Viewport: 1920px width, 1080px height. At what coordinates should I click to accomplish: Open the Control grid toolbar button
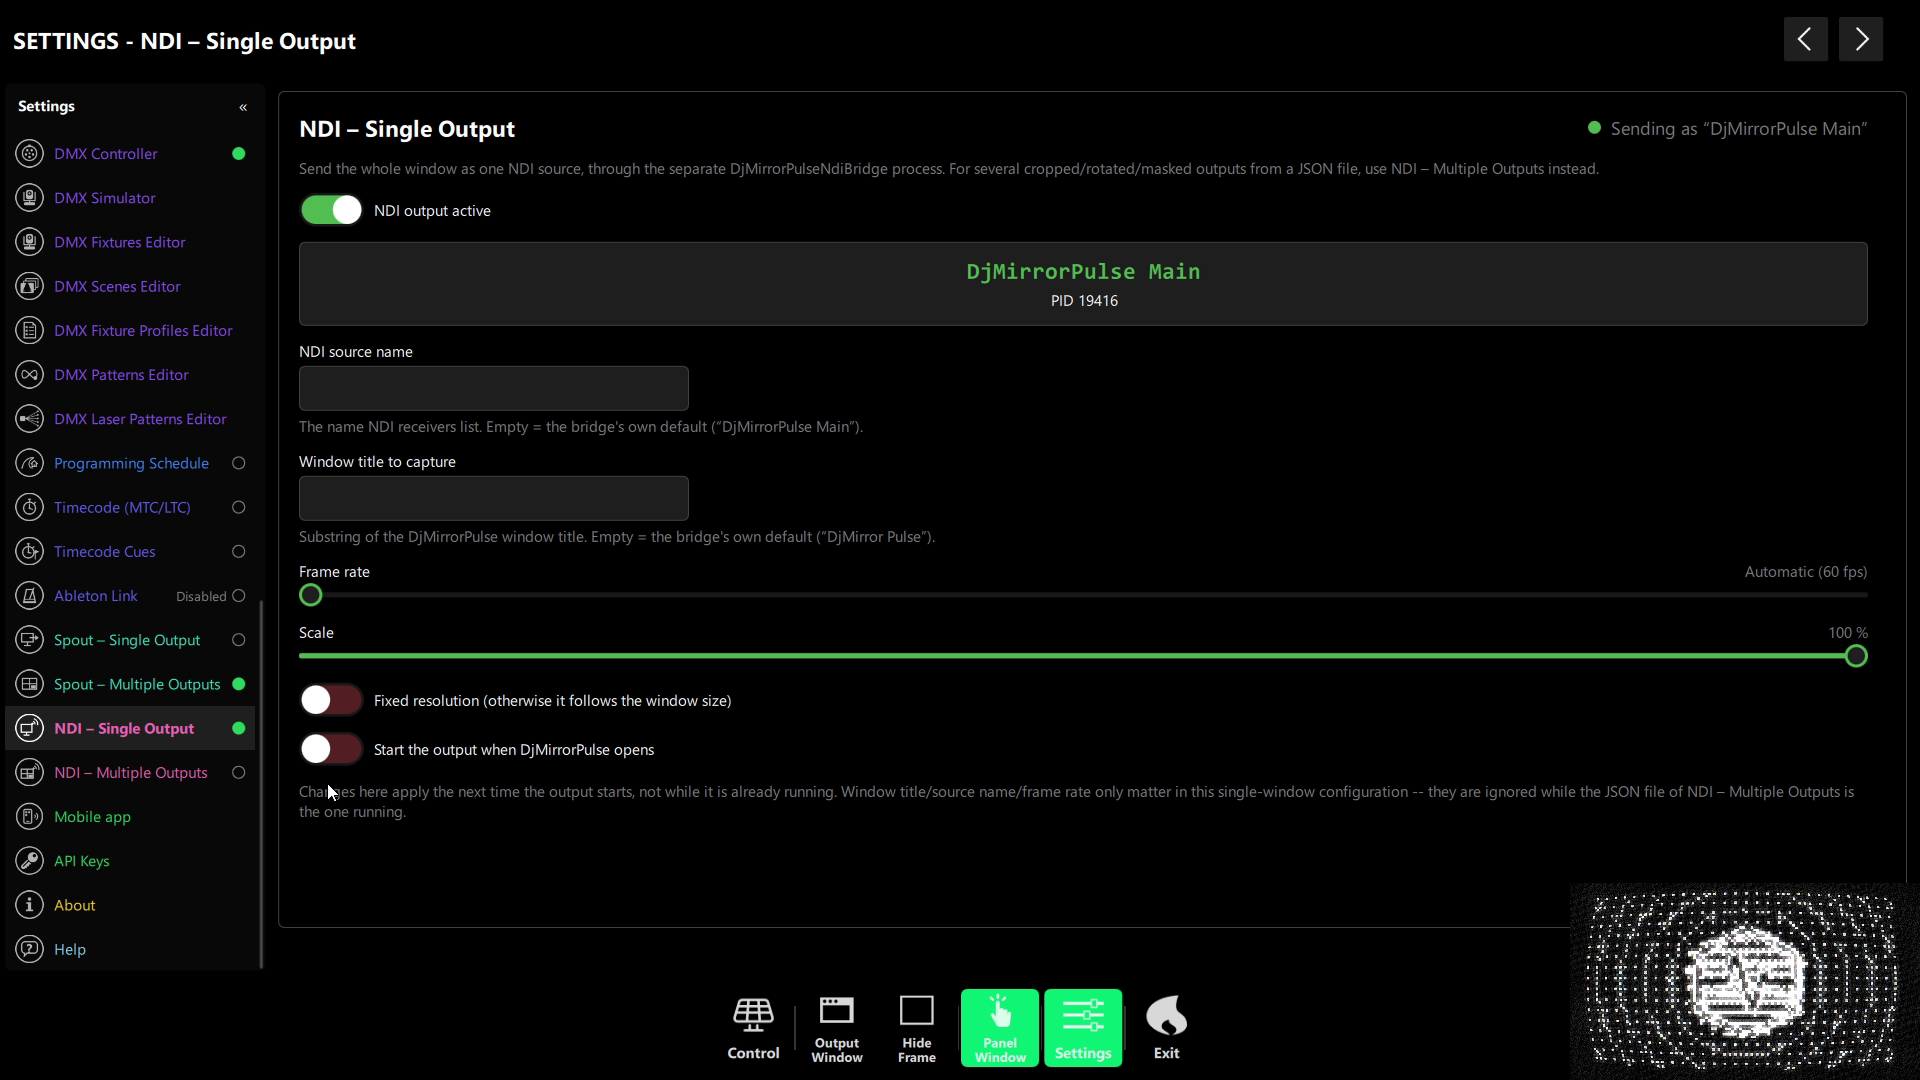point(753,1028)
